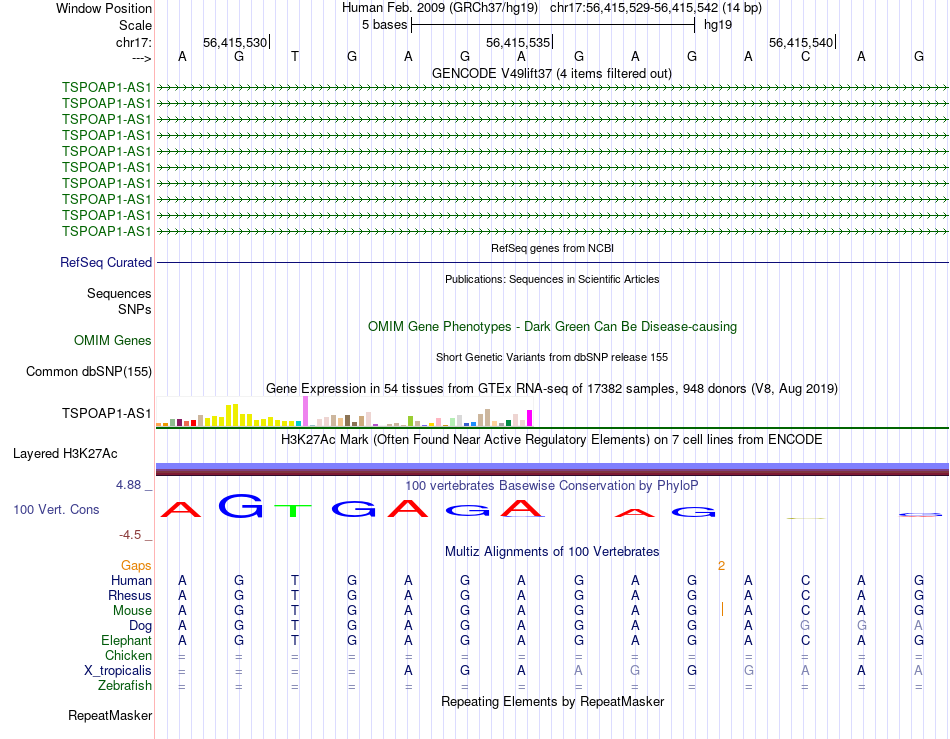Open the OMIM Gene Phenotypes track title

[552, 326]
